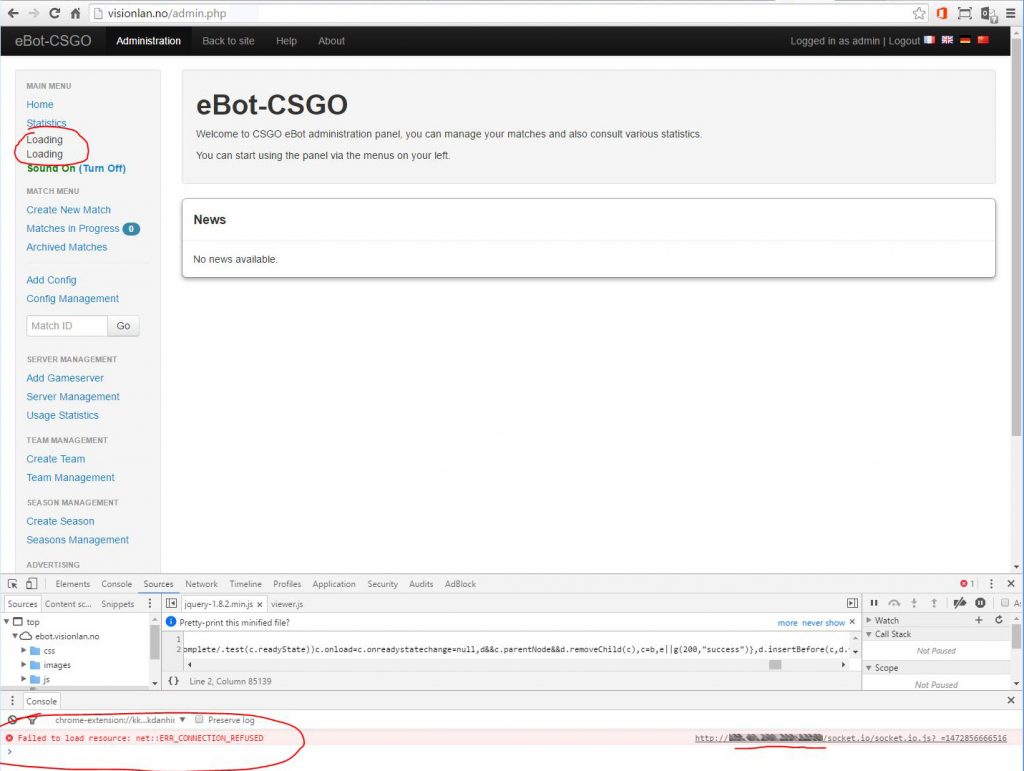Clear the console log icon
The width and height of the screenshot is (1024, 771).
click(x=12, y=719)
